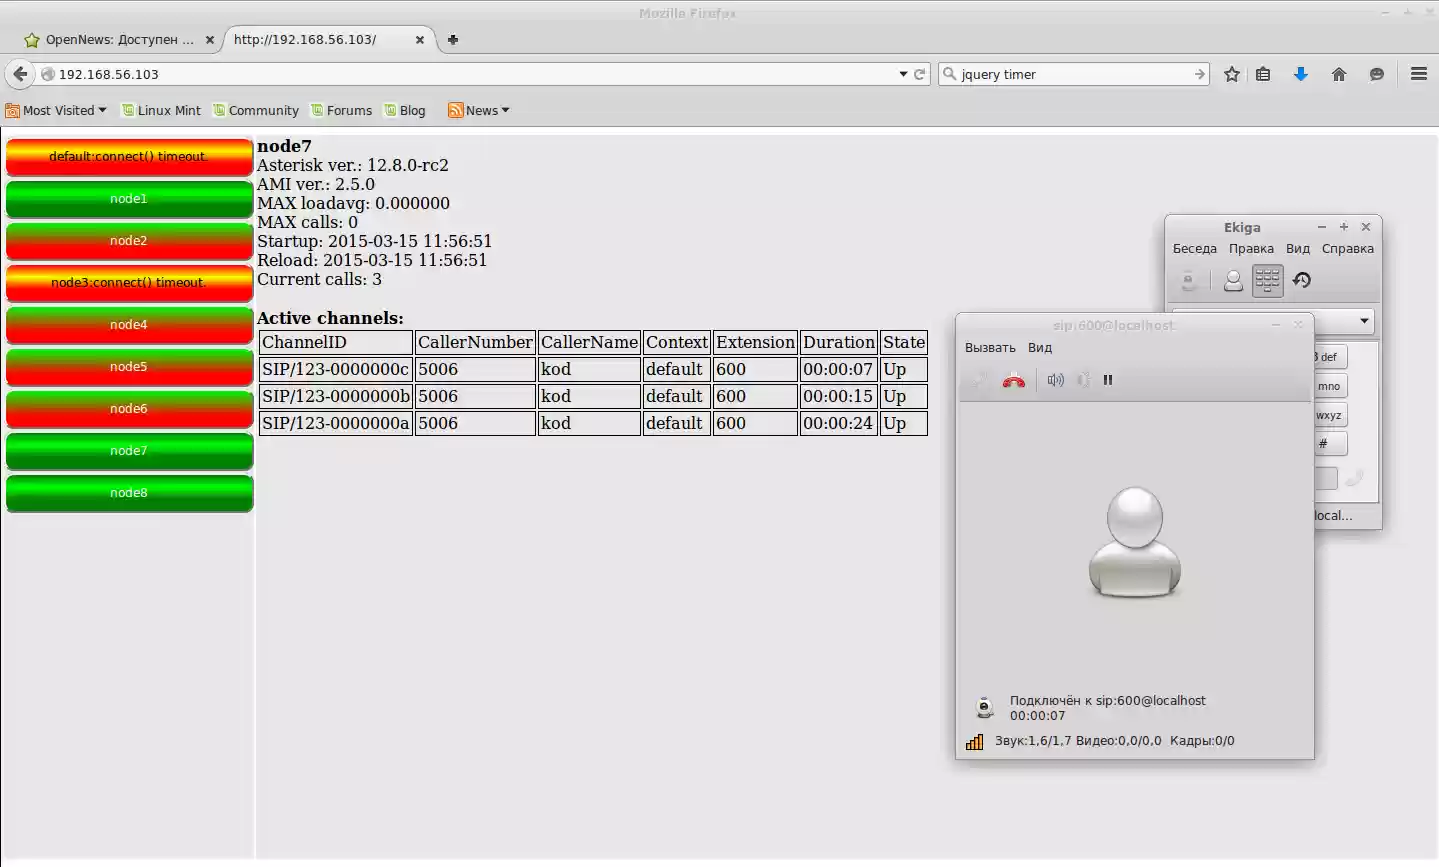
Task: Open the Firefox home page
Action: pyautogui.click(x=1338, y=73)
